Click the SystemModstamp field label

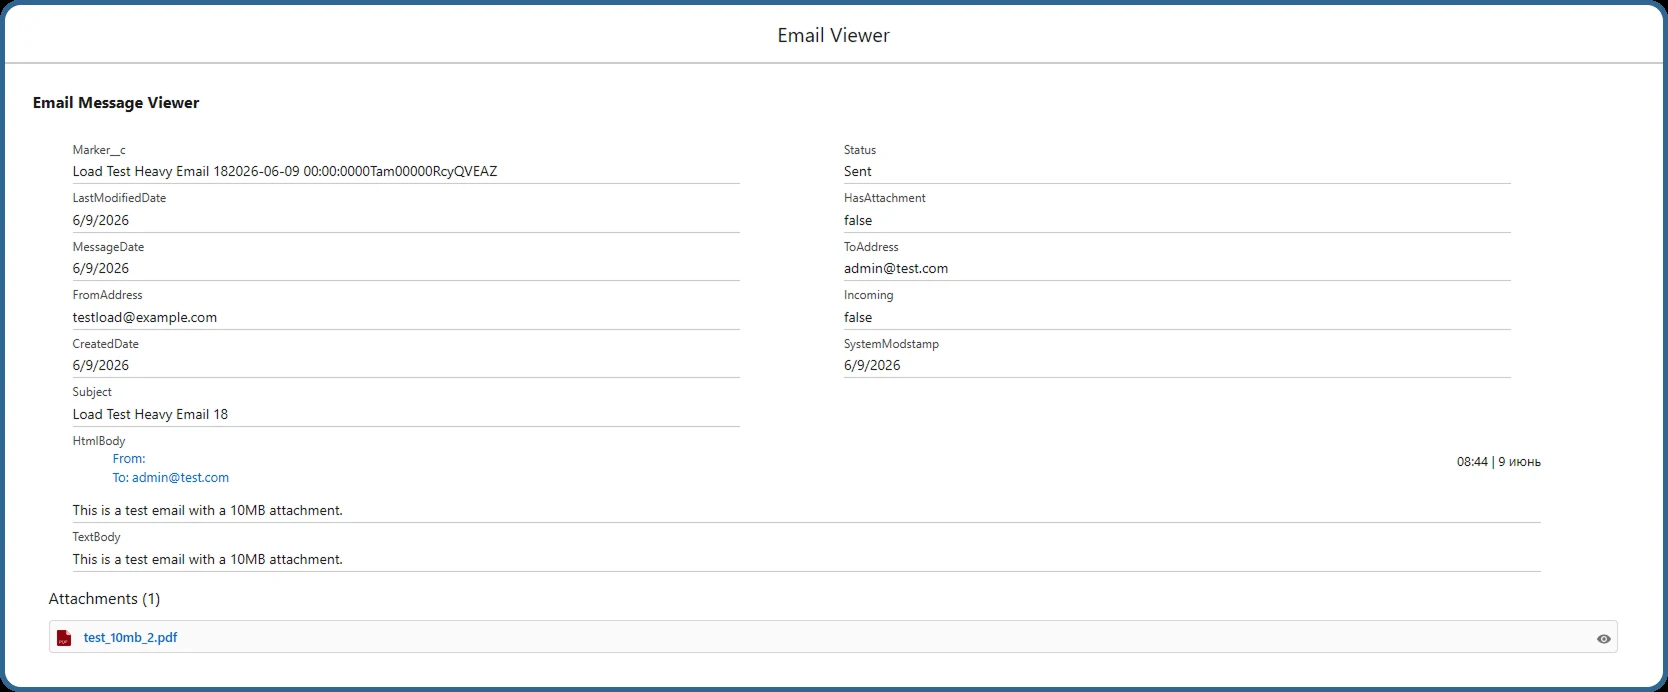click(x=891, y=344)
